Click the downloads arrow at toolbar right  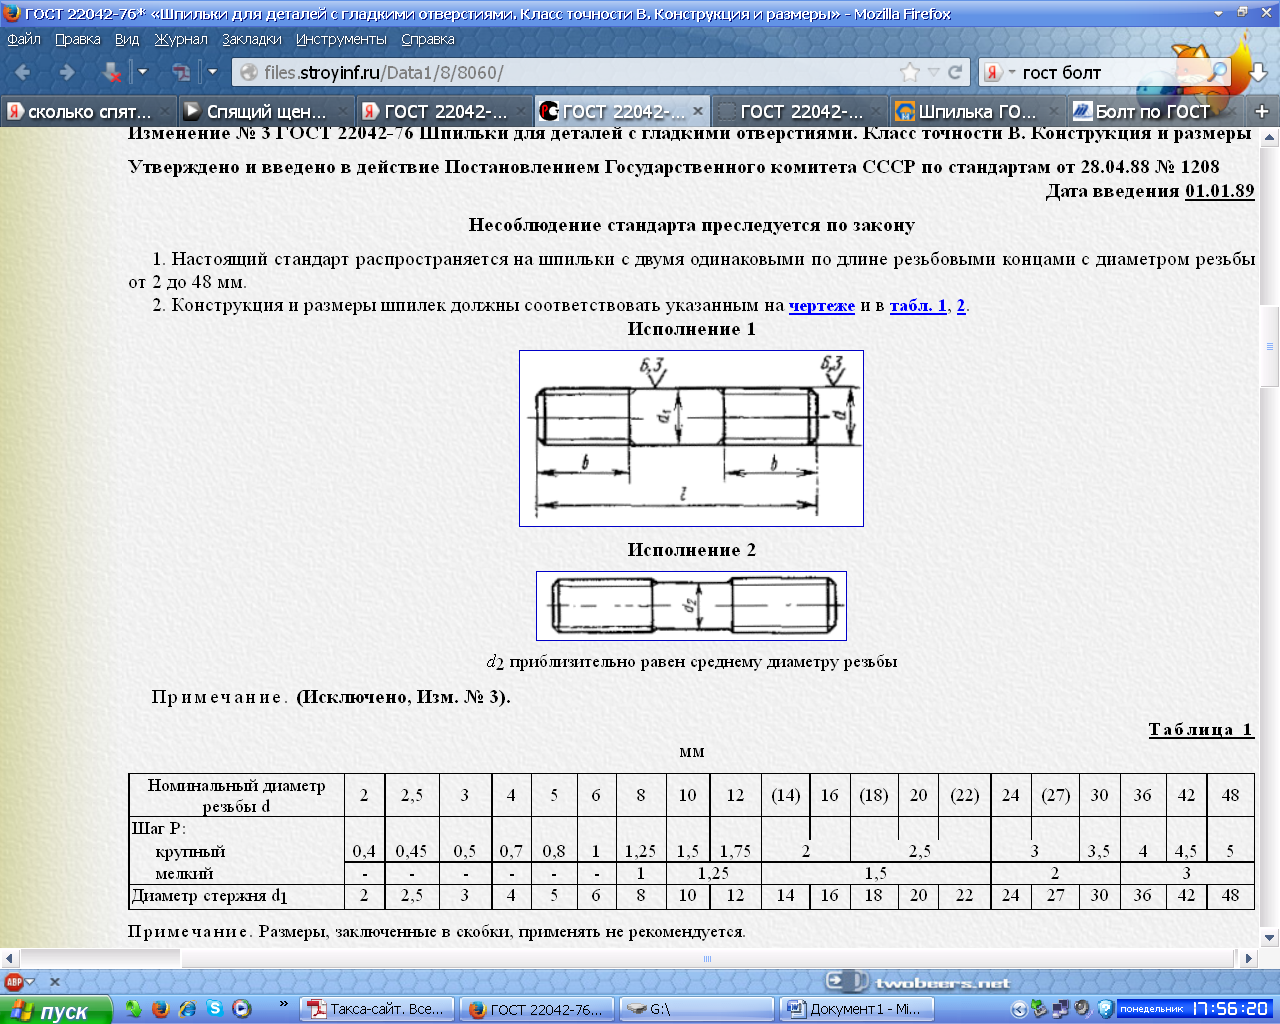1258,72
